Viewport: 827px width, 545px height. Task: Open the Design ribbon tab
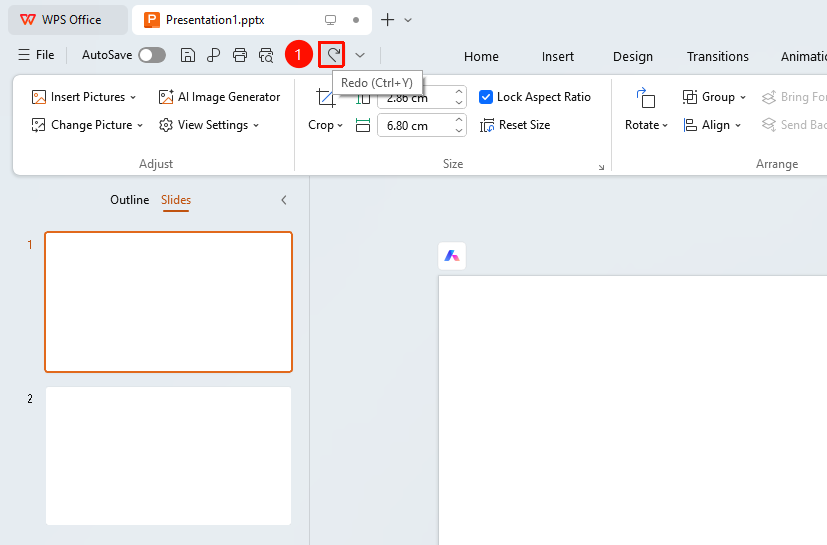(x=632, y=56)
